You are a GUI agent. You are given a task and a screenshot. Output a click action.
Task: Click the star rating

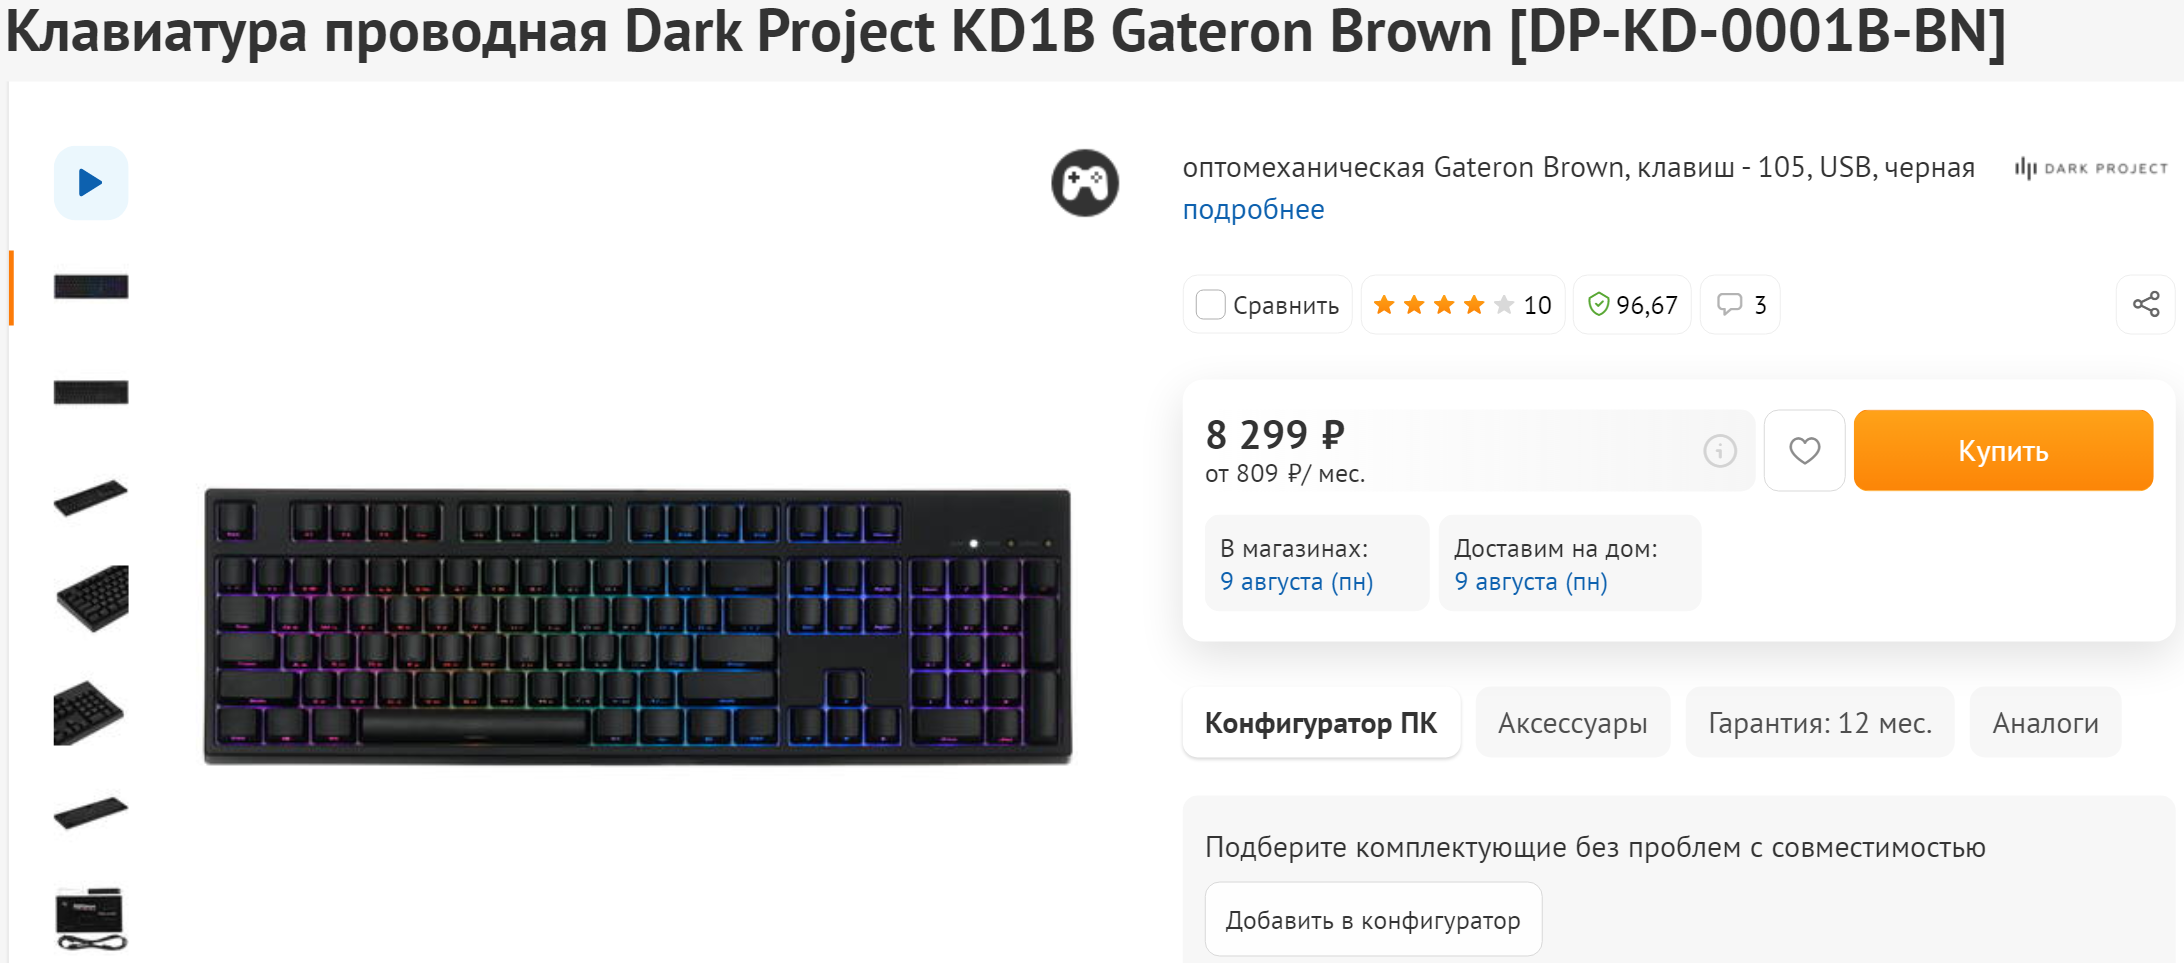click(x=1443, y=304)
